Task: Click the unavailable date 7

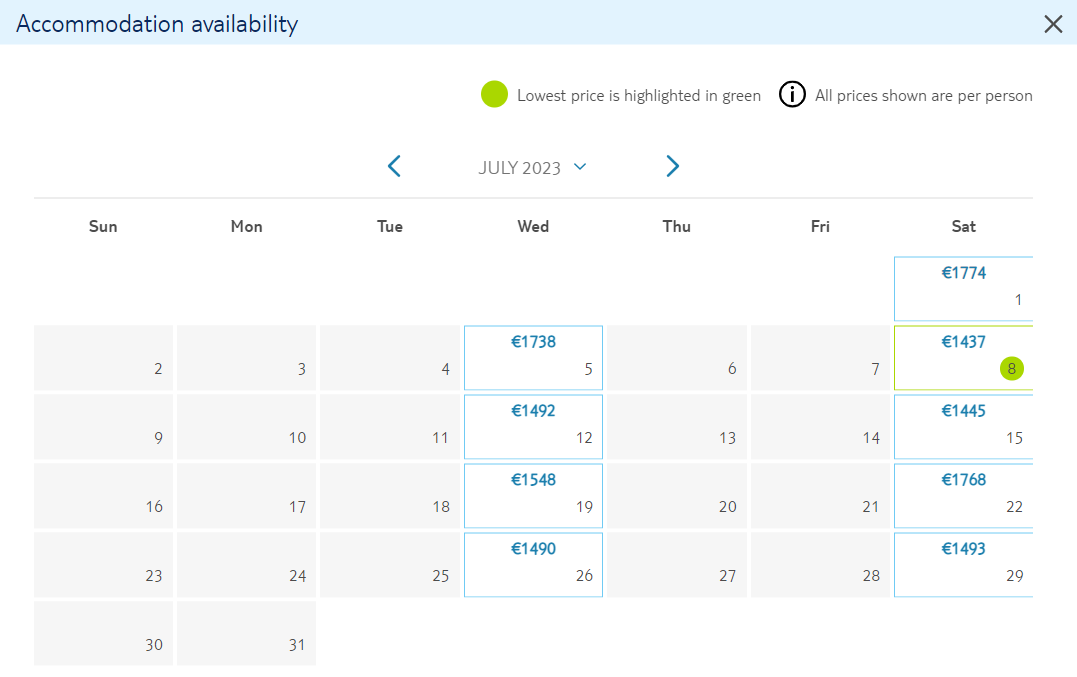Action: pyautogui.click(x=820, y=358)
